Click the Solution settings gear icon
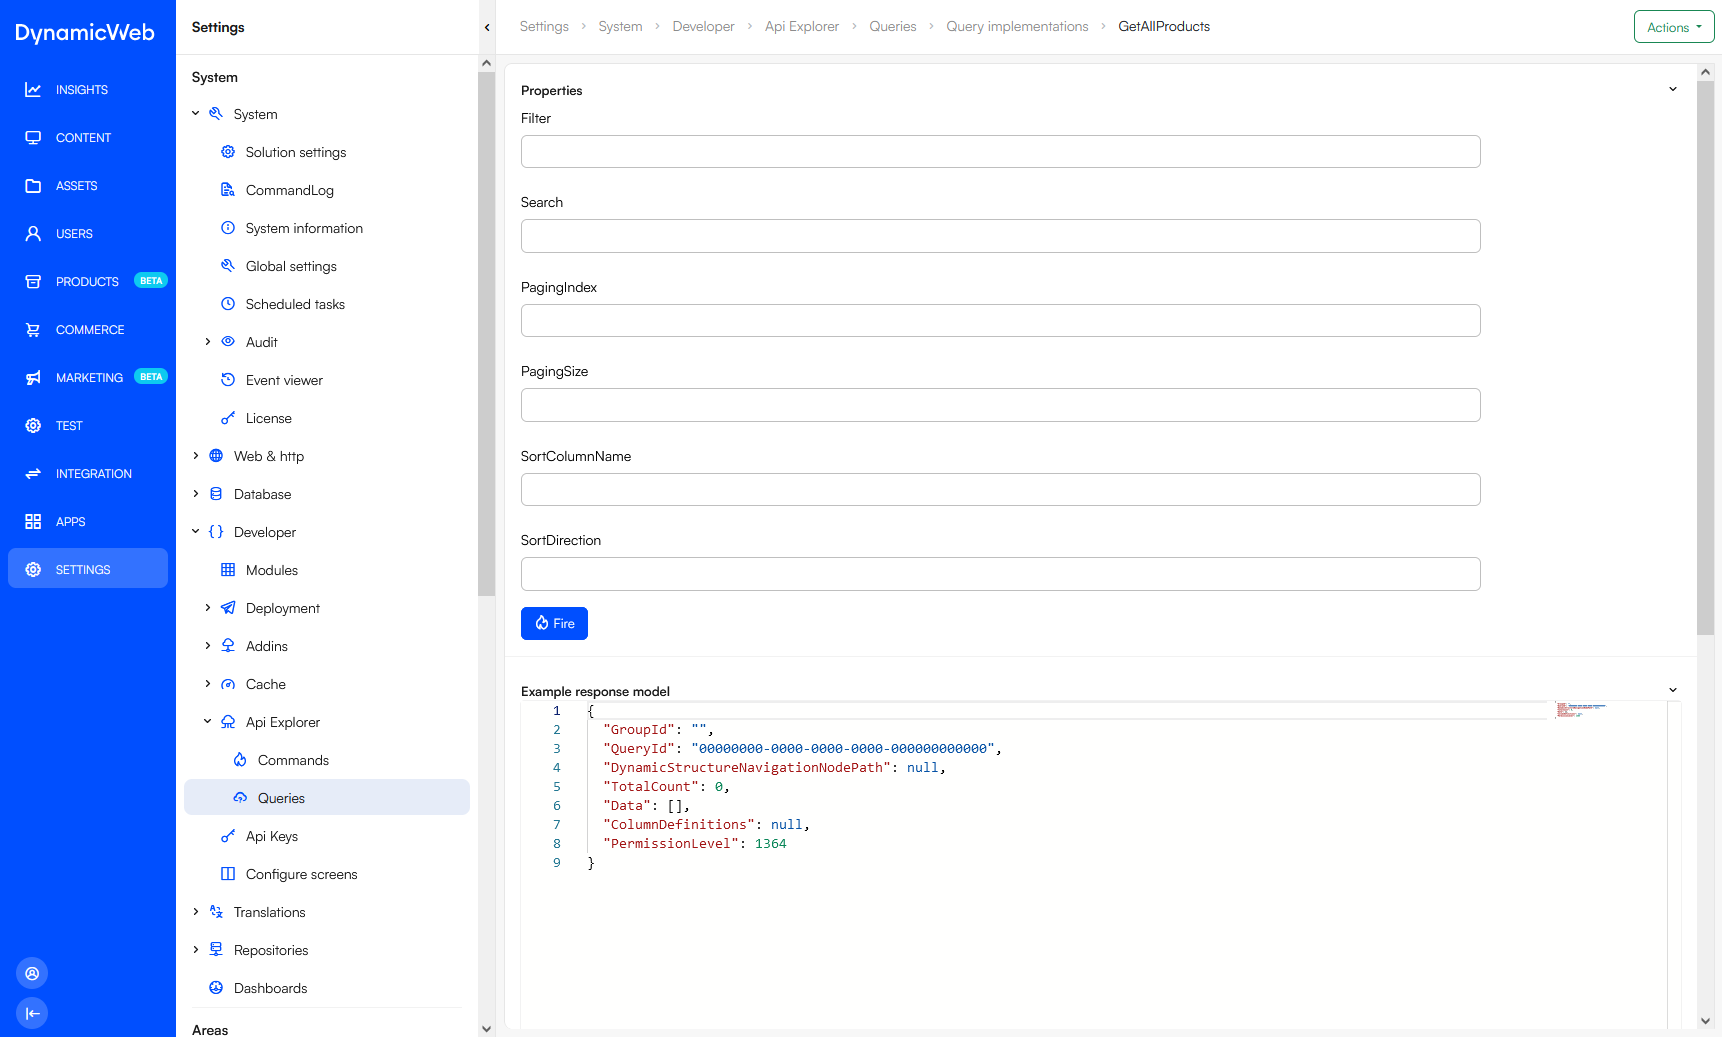Image resolution: width=1722 pixels, height=1037 pixels. tap(228, 152)
